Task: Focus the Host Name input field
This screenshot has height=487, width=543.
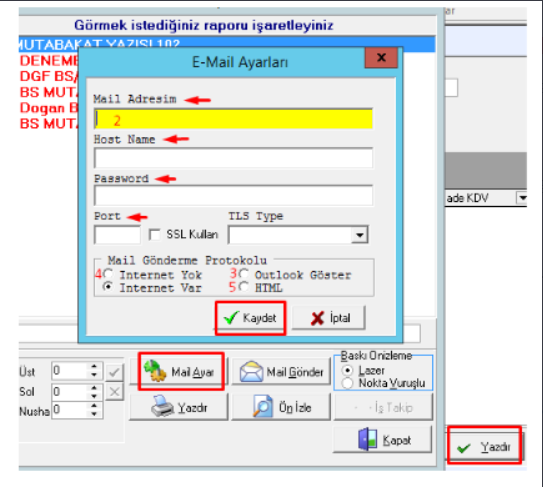Action: (x=233, y=158)
